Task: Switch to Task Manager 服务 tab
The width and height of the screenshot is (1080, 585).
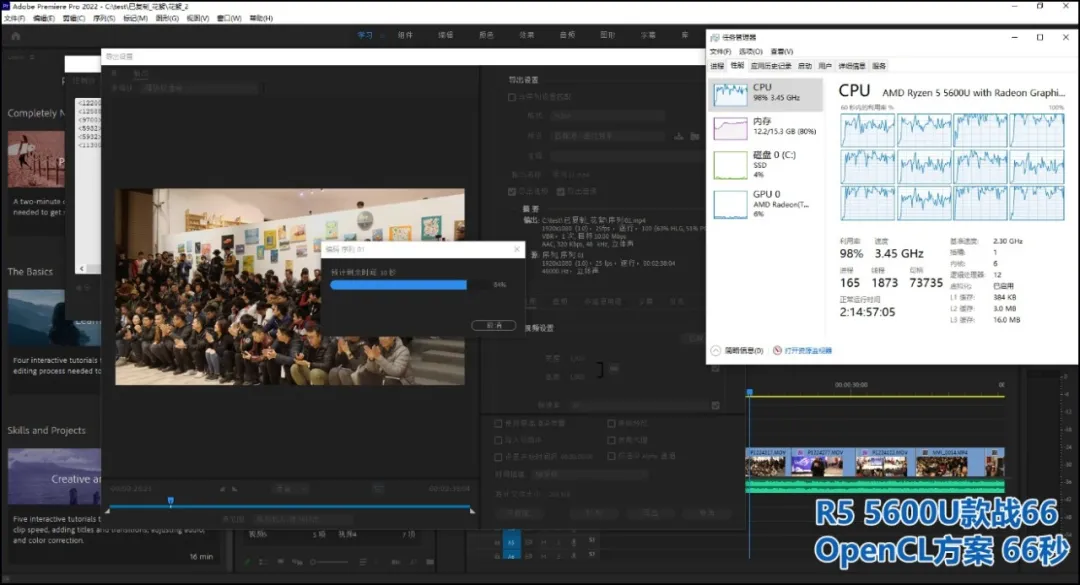Action: (879, 66)
